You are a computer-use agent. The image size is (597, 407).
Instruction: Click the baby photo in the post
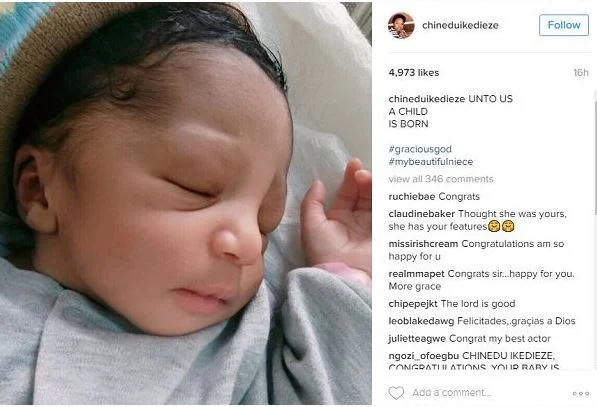[x=186, y=204]
